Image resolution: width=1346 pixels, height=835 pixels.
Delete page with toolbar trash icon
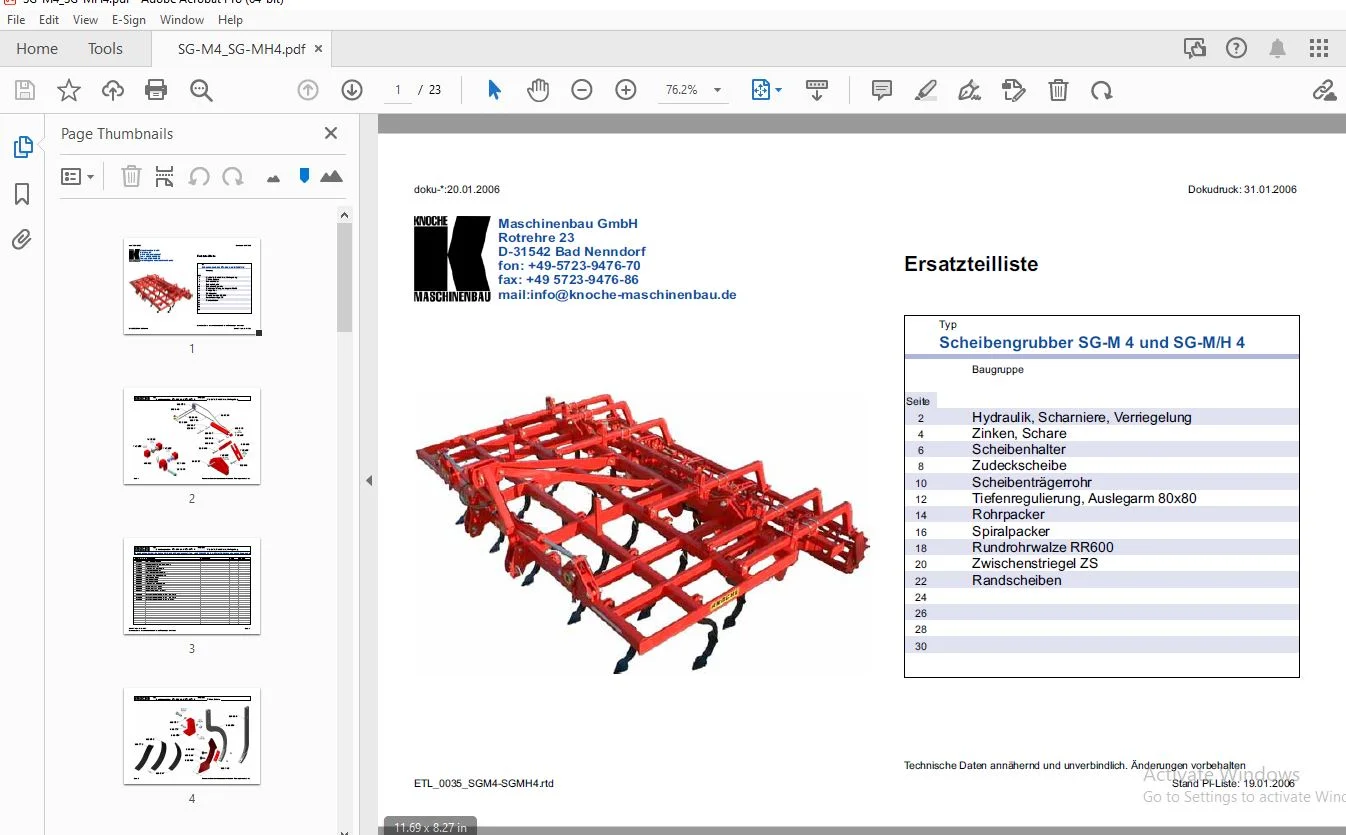pos(1058,91)
